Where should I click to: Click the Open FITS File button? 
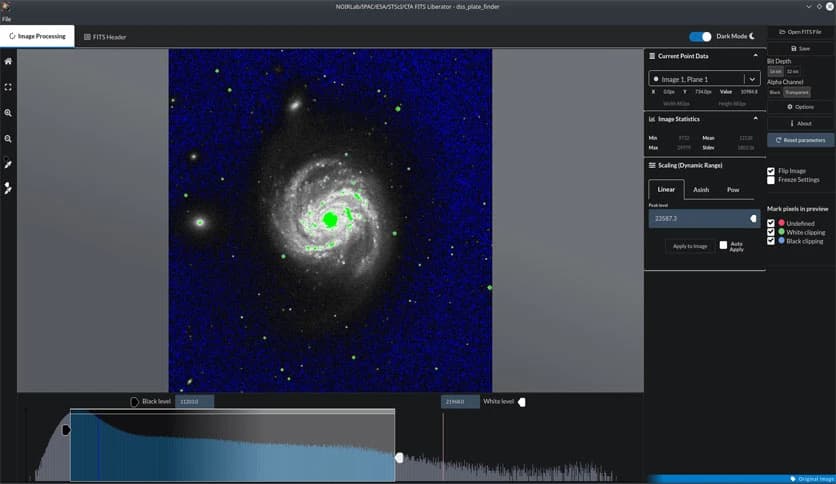coord(800,32)
